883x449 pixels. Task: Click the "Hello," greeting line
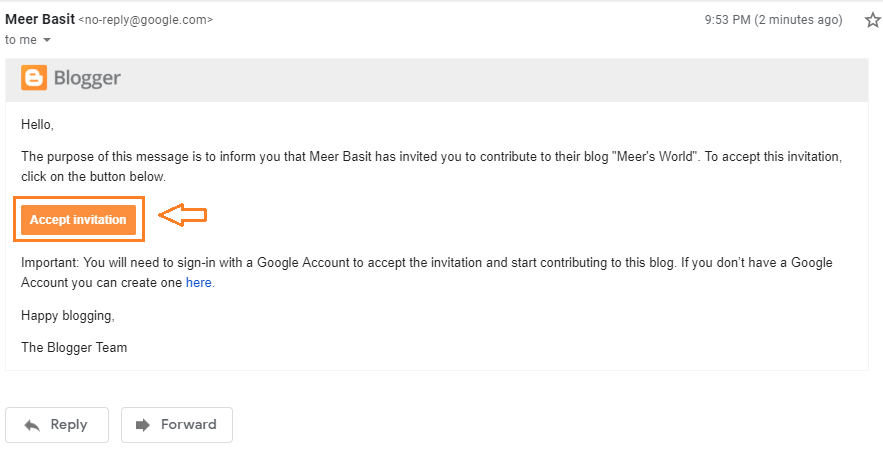pos(37,125)
